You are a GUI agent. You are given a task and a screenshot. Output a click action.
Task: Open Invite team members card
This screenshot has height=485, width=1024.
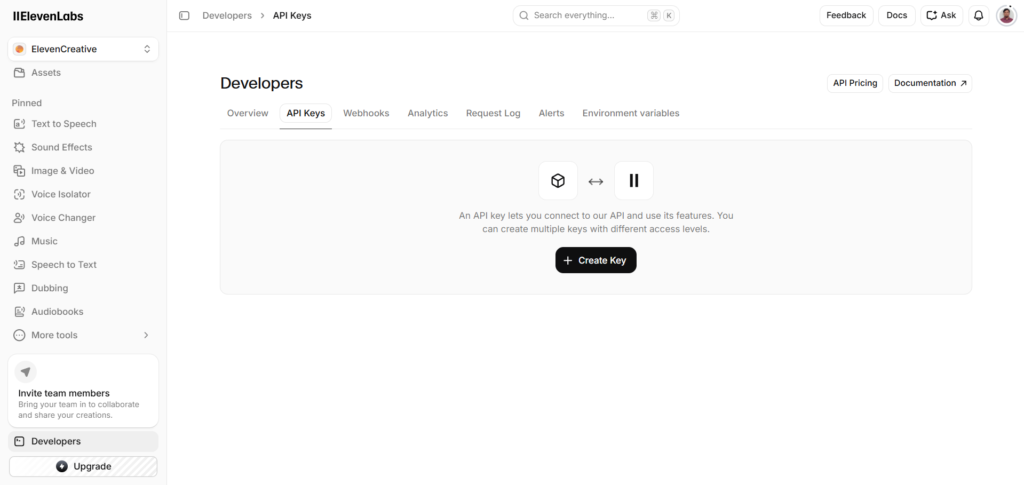(83, 391)
